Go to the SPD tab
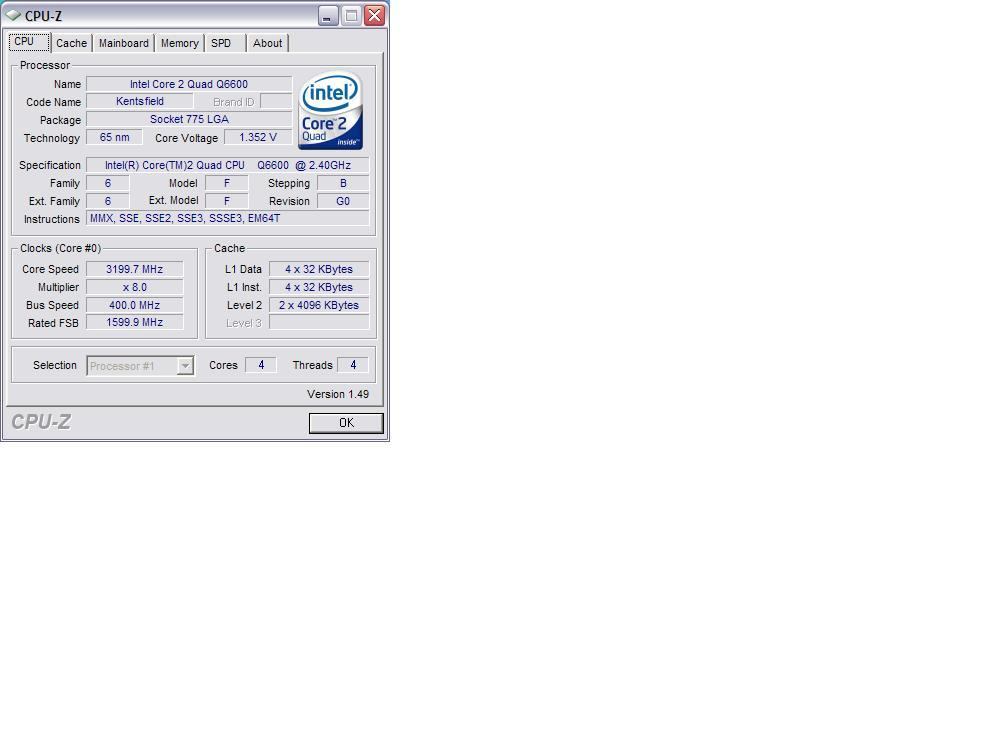Image resolution: width=985 pixels, height=736 pixels. click(221, 43)
